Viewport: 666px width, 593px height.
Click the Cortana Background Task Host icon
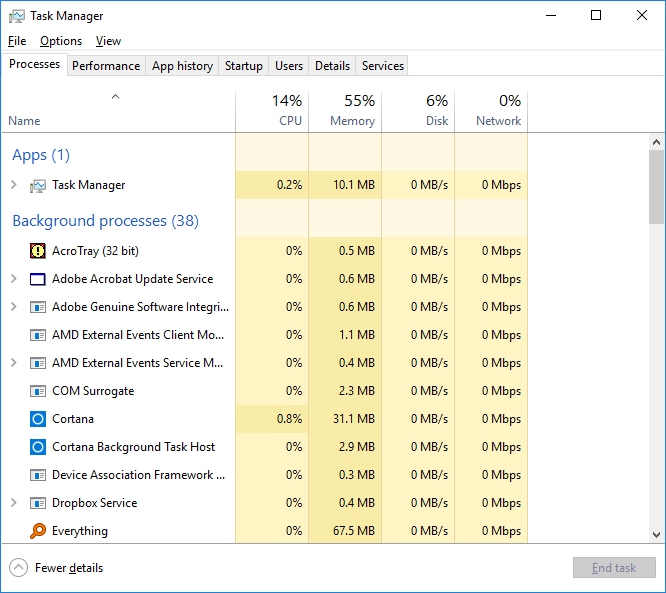(38, 447)
